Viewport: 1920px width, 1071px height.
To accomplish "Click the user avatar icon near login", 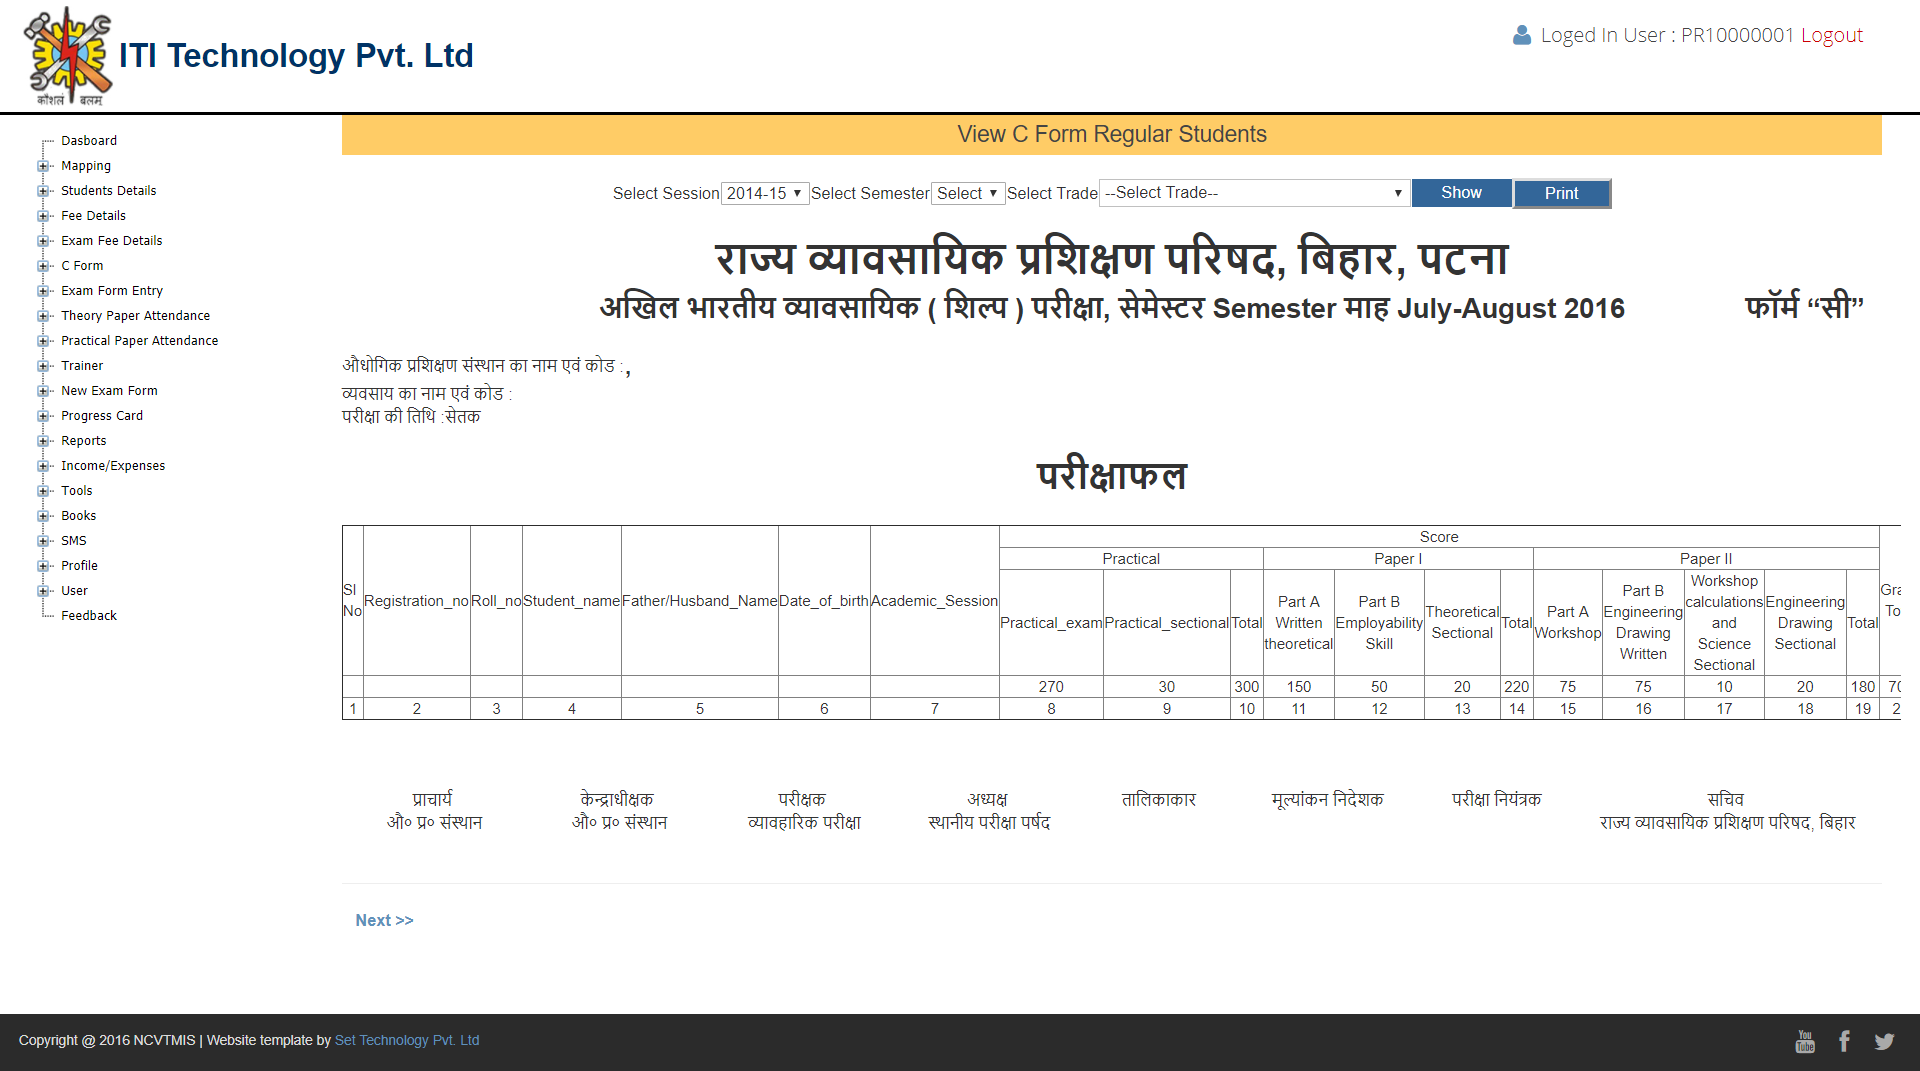I will point(1521,36).
